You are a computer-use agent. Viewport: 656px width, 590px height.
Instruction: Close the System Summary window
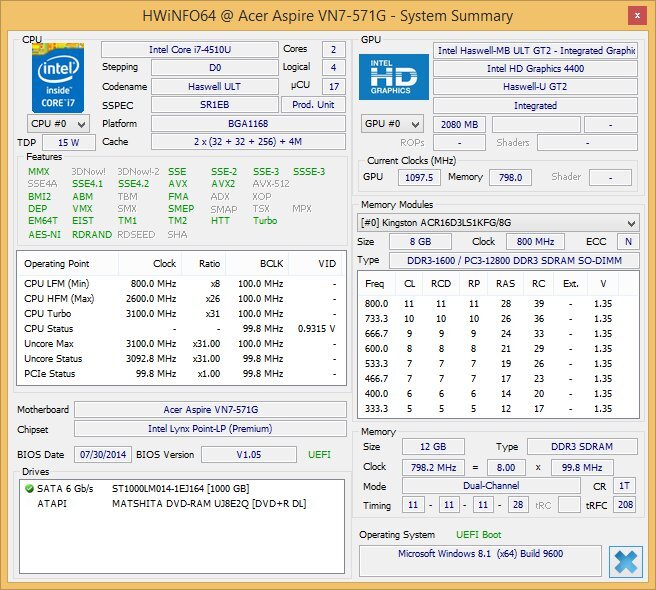tap(637, 16)
